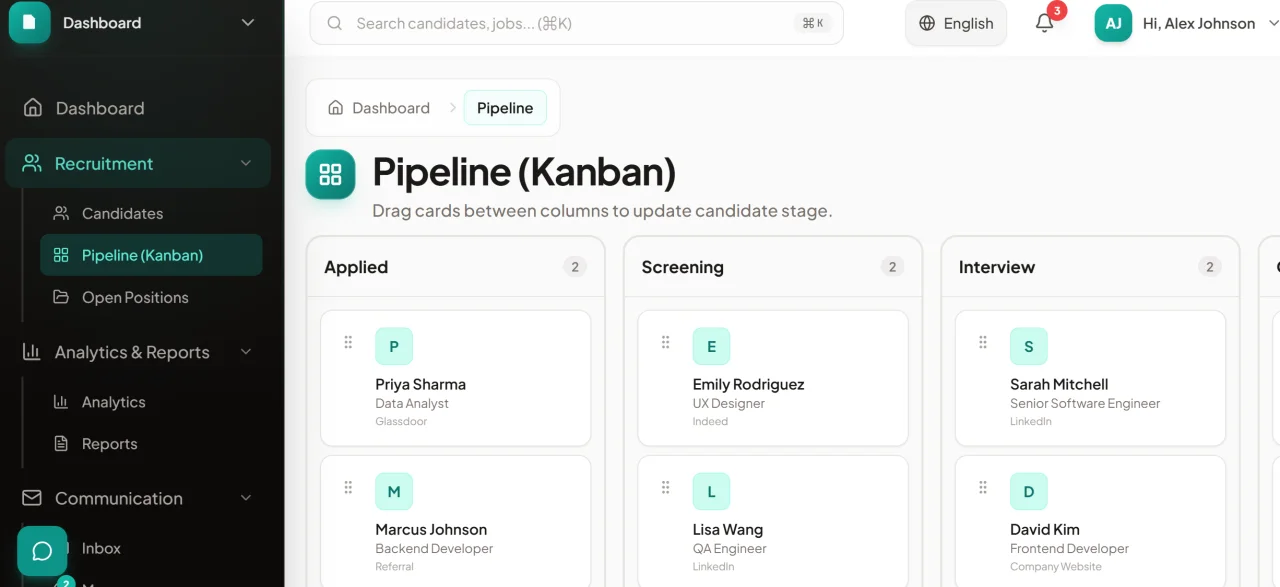Open Priya Sharma candidate name

[420, 384]
